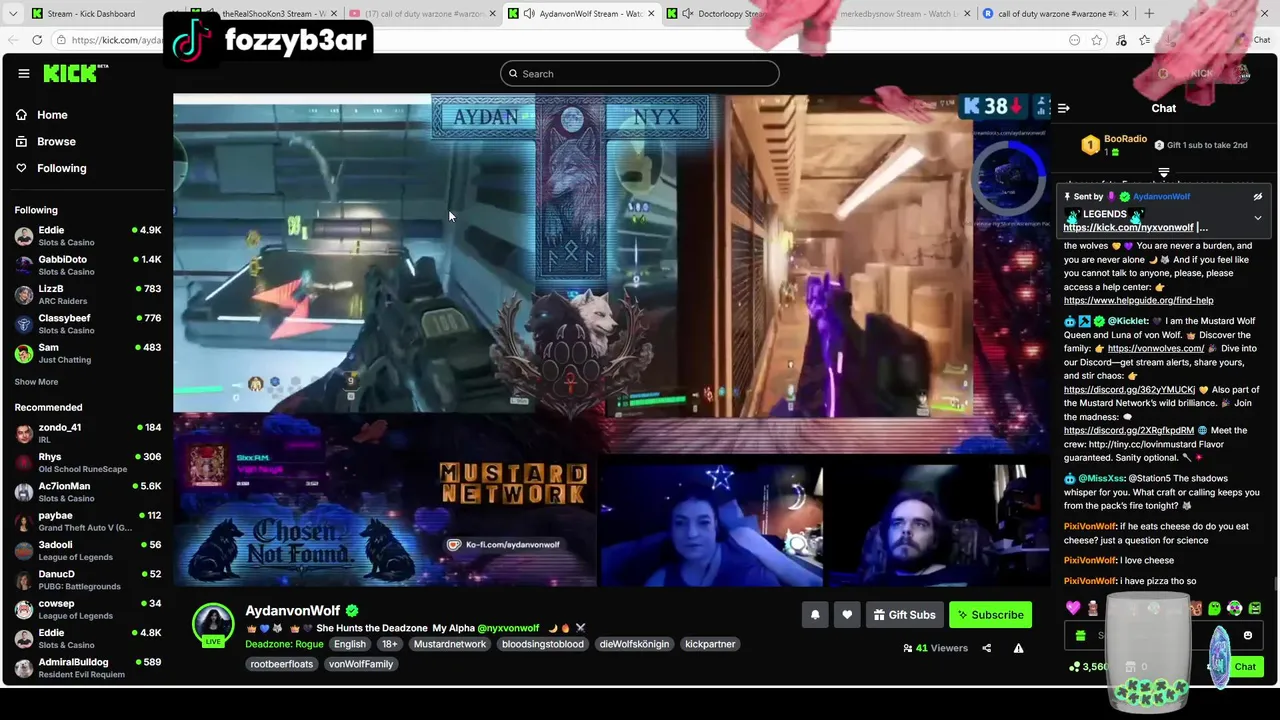This screenshot has height=720, width=1280.
Task: Open GabbiDoto channel in Following
Action: tap(87, 265)
